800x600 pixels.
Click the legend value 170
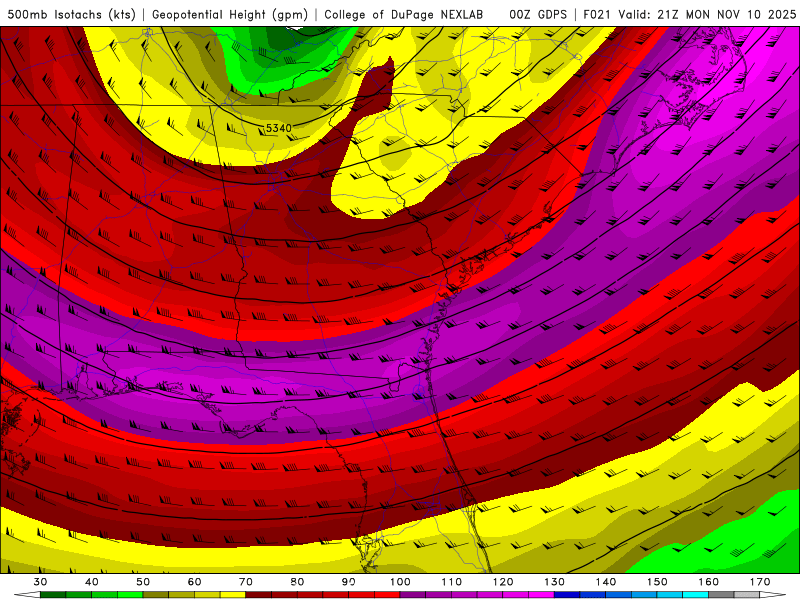[760, 582]
